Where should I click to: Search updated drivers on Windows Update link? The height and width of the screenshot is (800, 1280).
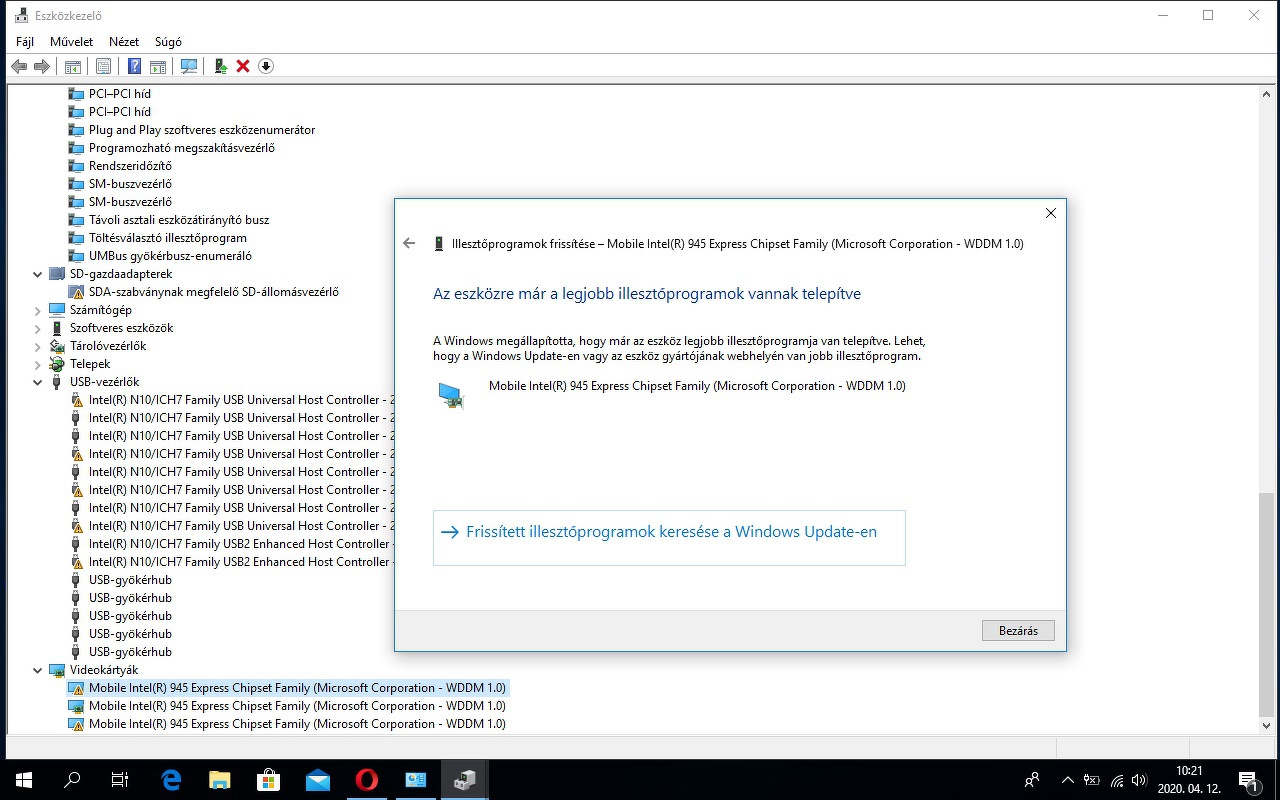pos(669,538)
